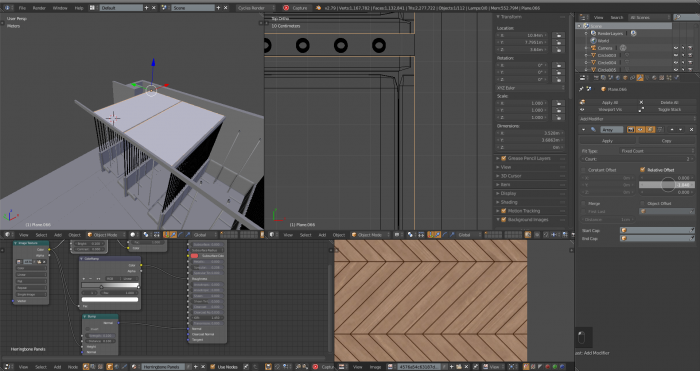Open the Render menu in top bar
Image resolution: width=700 pixels, height=371 pixels.
(39, 8)
